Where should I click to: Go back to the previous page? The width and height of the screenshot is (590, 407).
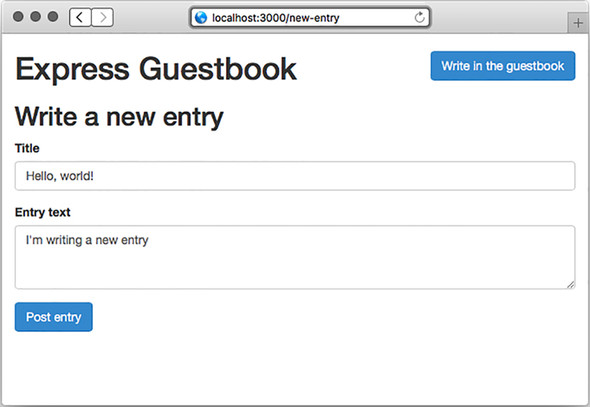click(80, 18)
